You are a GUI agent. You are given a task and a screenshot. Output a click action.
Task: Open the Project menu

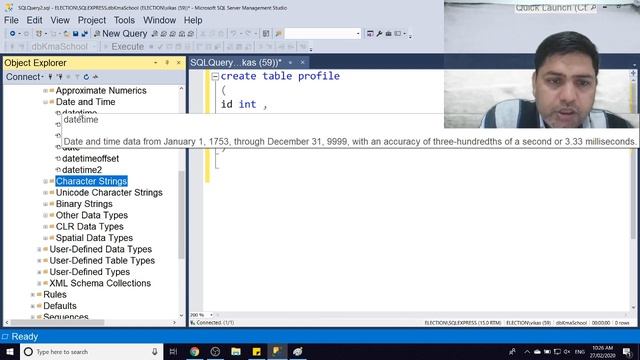(92, 20)
